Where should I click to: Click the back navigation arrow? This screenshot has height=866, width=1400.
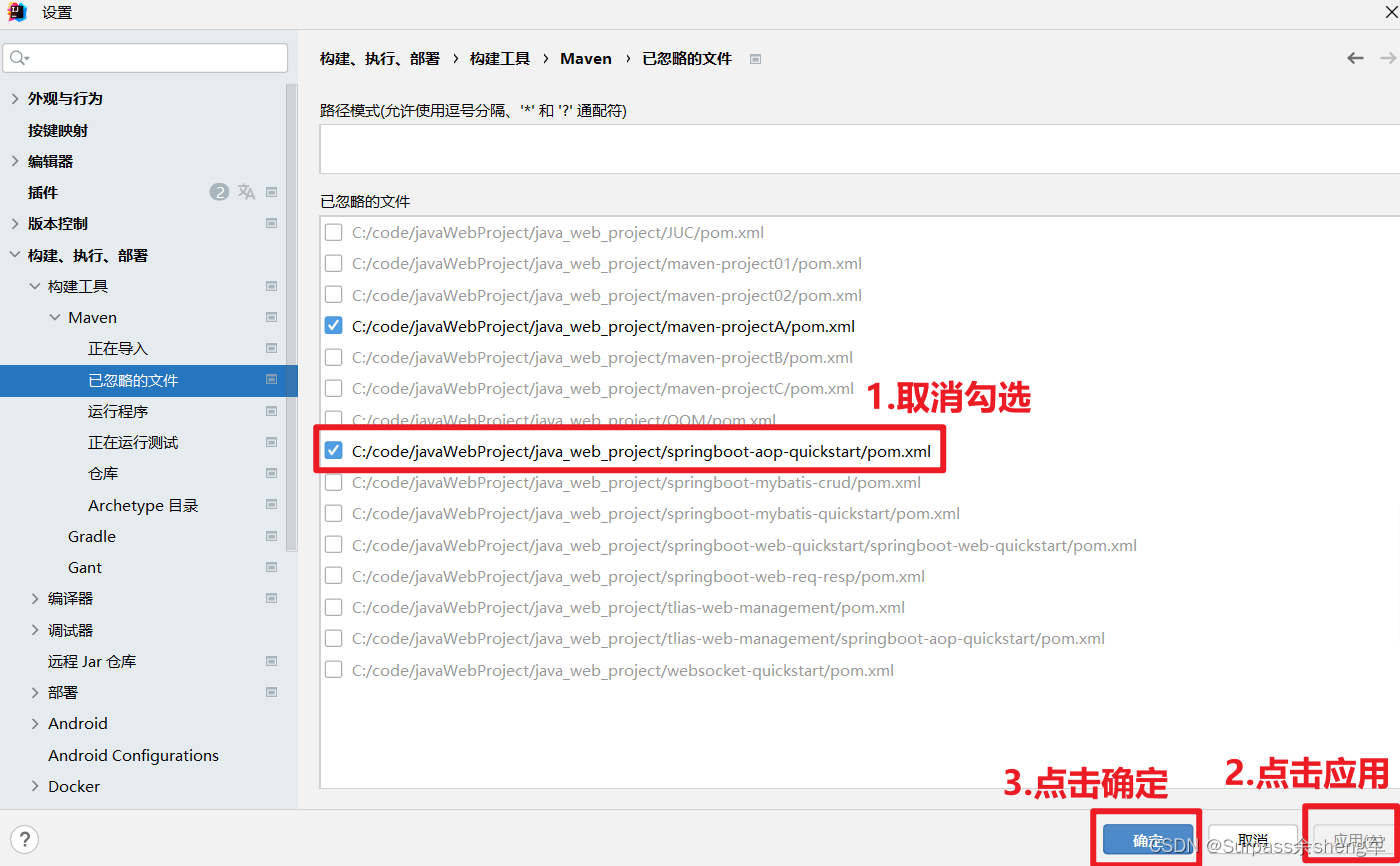(1355, 58)
